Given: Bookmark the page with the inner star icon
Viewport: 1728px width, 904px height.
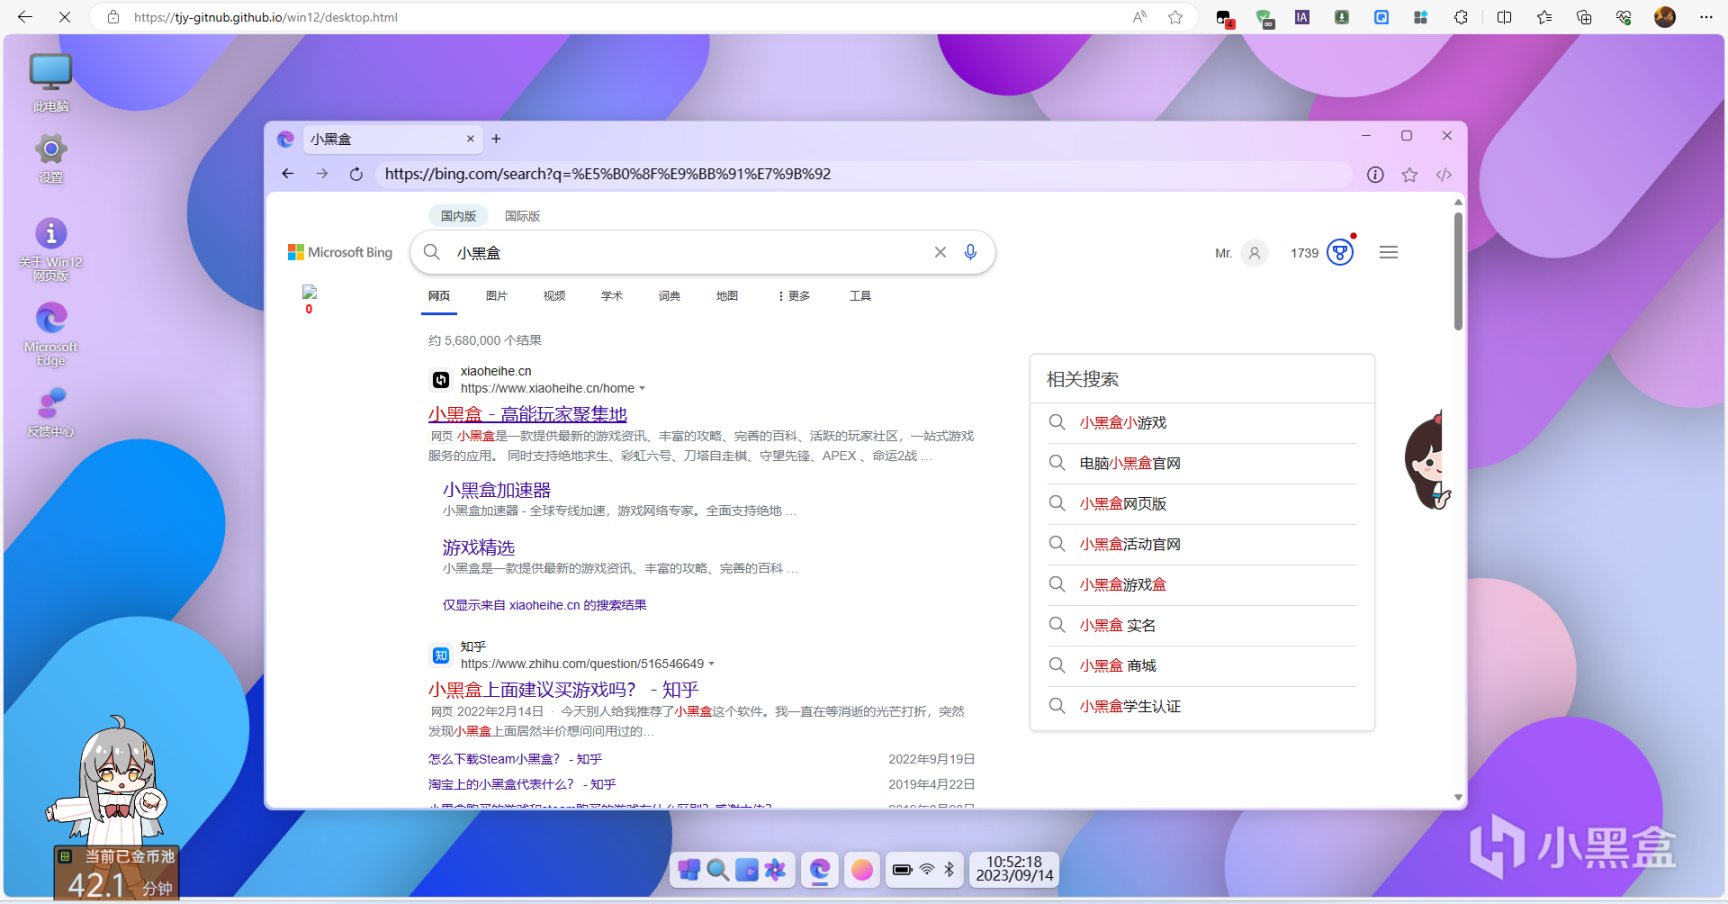Looking at the screenshot, I should point(1410,175).
